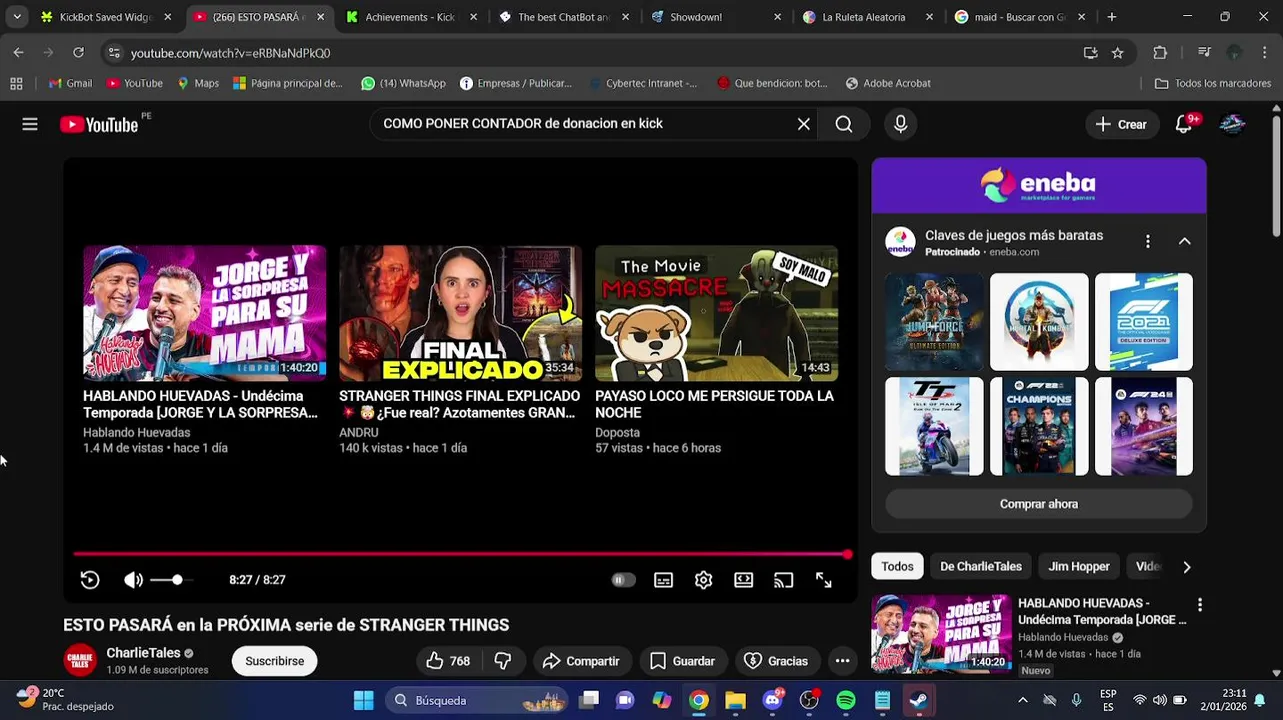Click the red video progress bar
Screen dimensions: 1283x720
462,554
